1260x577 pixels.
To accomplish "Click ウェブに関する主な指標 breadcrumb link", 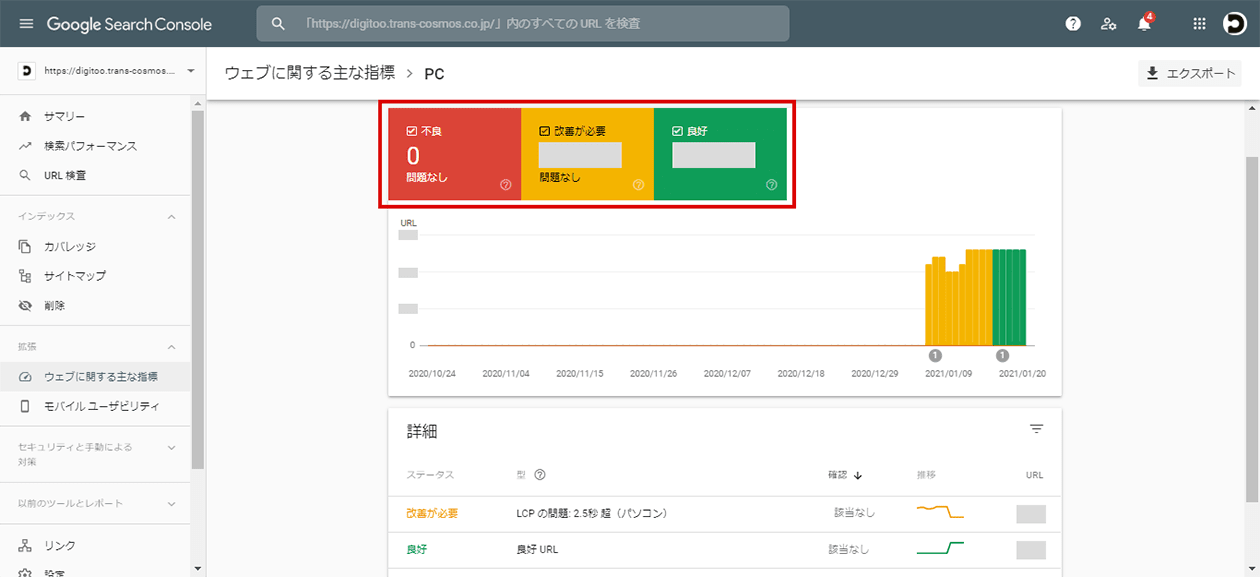I will point(310,73).
